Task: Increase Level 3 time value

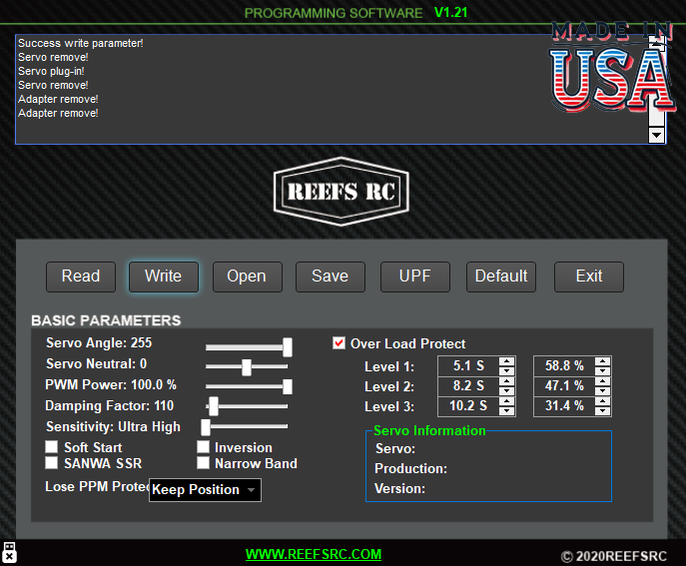Action: tap(507, 401)
